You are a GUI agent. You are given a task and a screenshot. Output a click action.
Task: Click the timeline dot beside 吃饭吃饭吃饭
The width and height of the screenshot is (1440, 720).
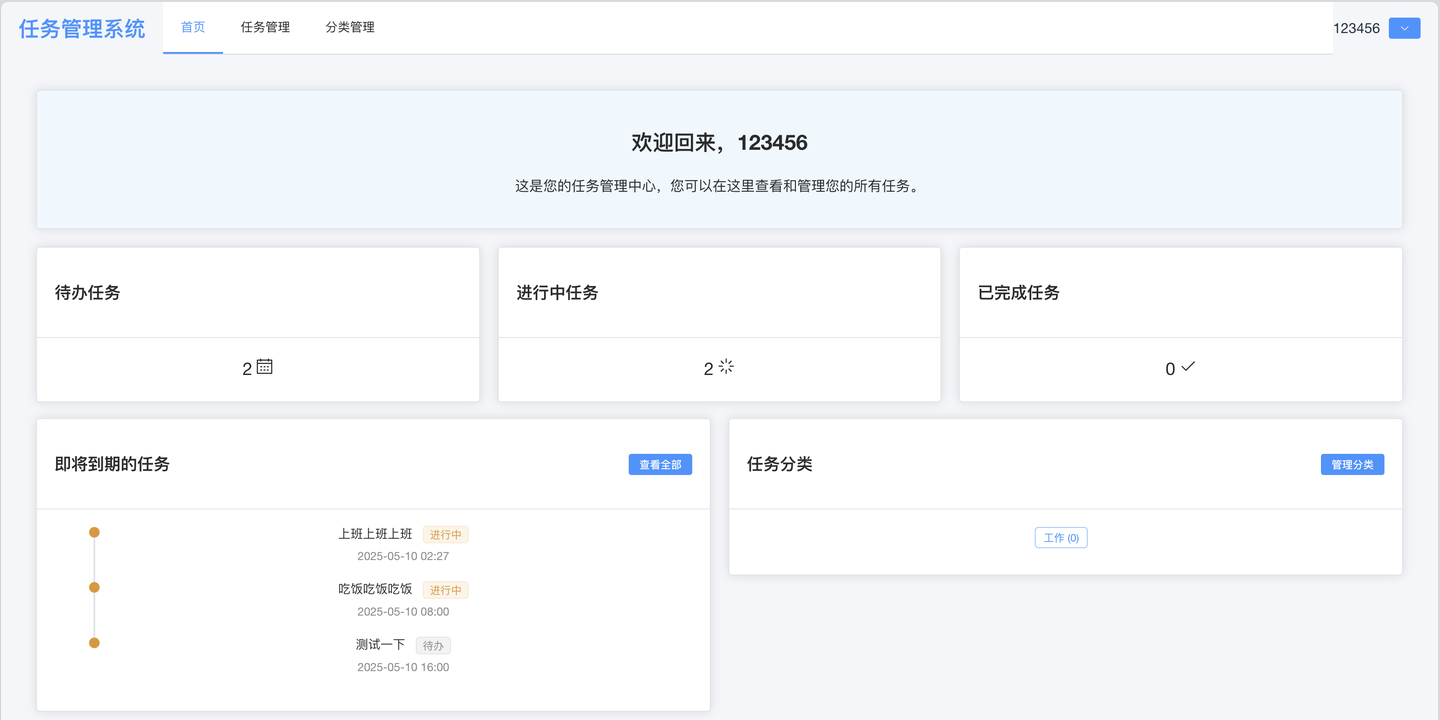coord(94,588)
